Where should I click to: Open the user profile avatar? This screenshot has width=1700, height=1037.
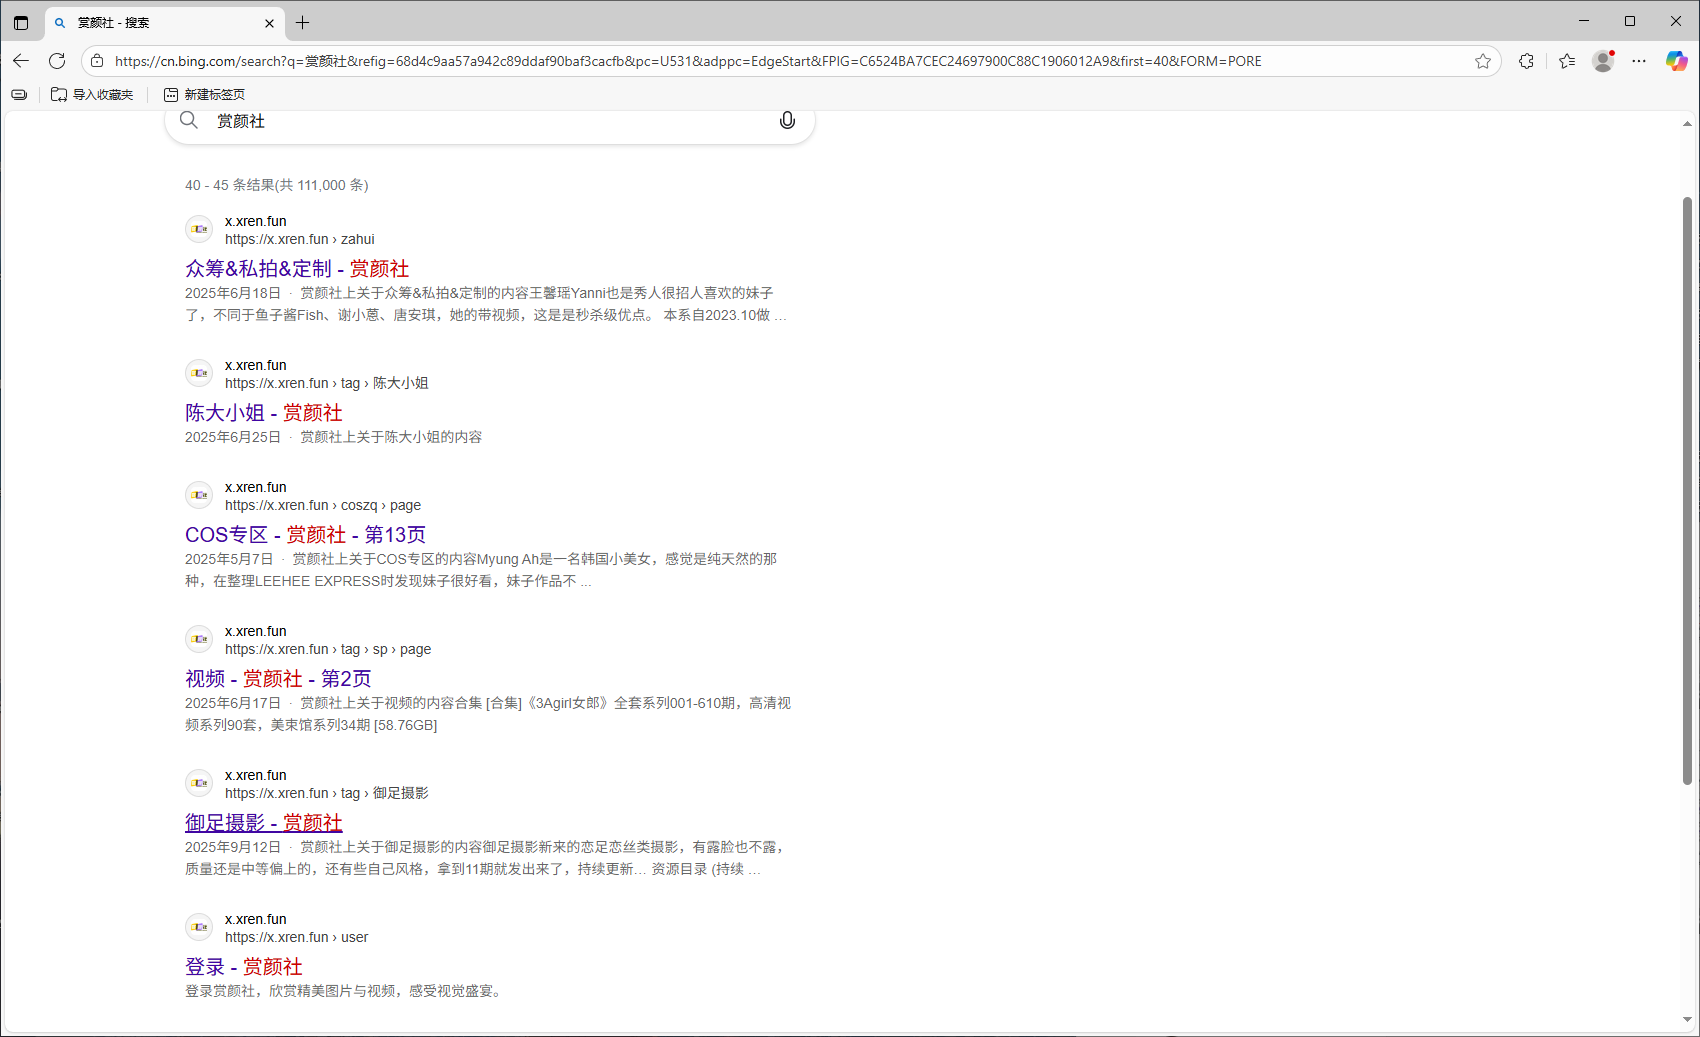click(1603, 61)
